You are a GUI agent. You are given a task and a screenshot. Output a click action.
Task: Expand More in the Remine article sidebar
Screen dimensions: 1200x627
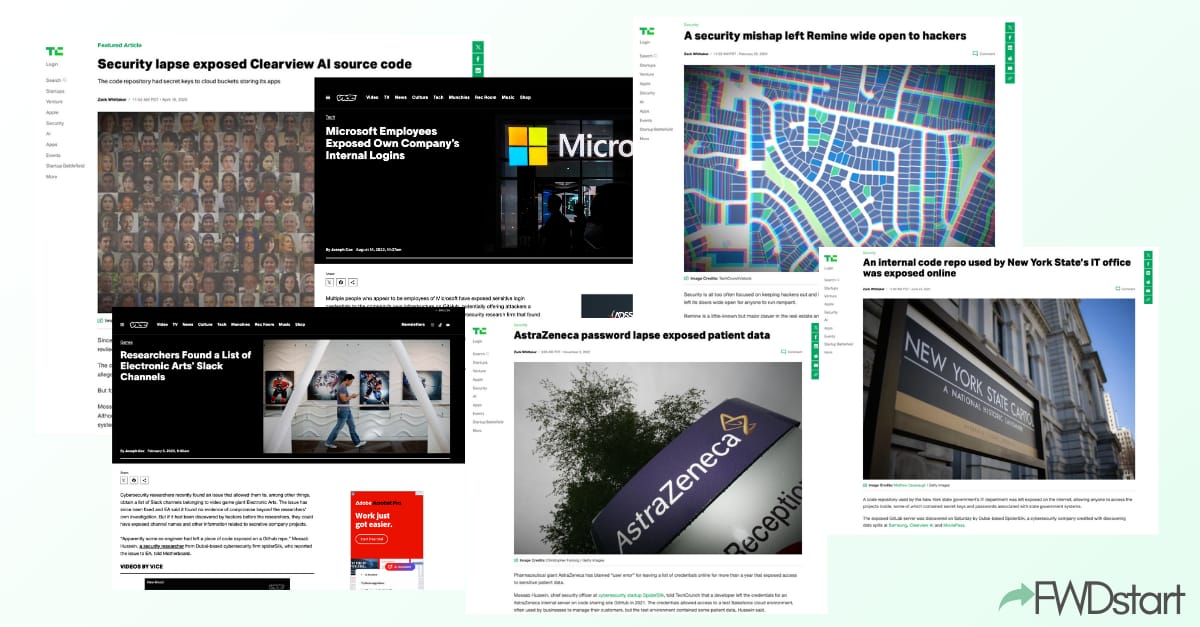(644, 138)
